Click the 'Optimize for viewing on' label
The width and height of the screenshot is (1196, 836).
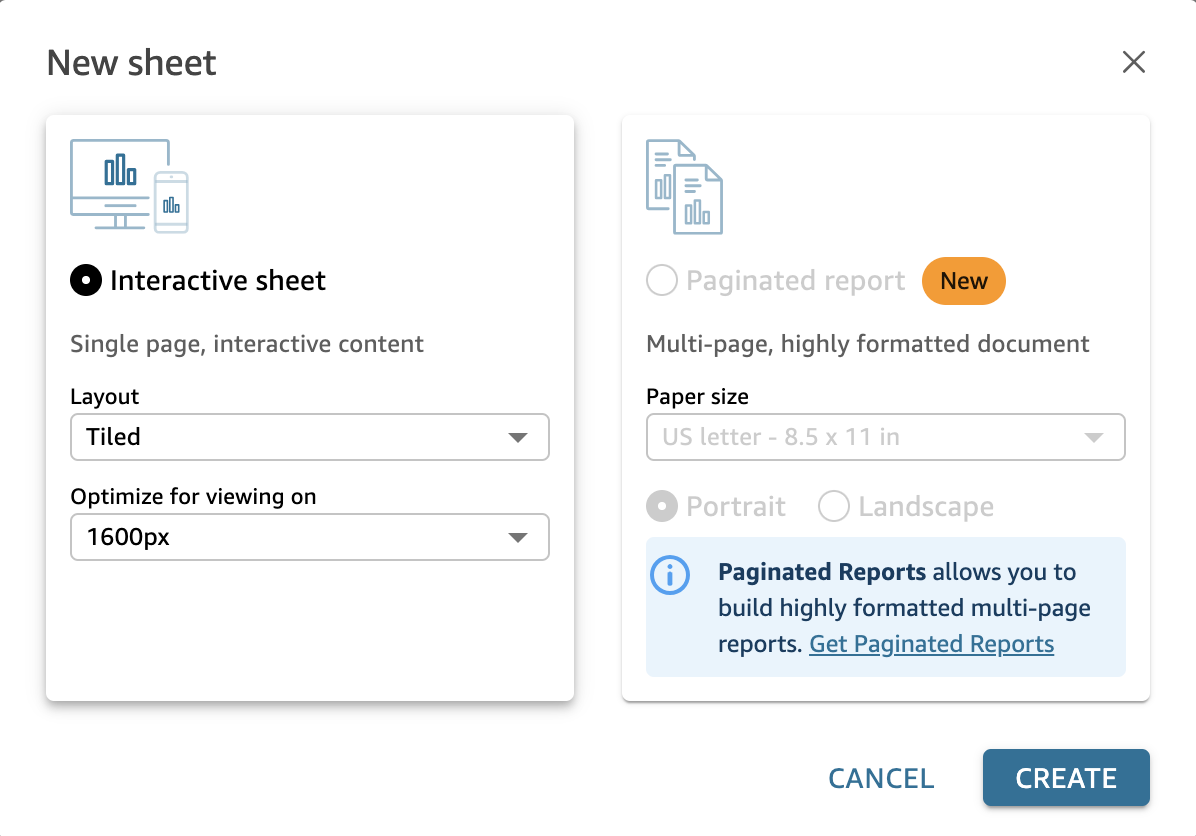pyautogui.click(x=193, y=497)
